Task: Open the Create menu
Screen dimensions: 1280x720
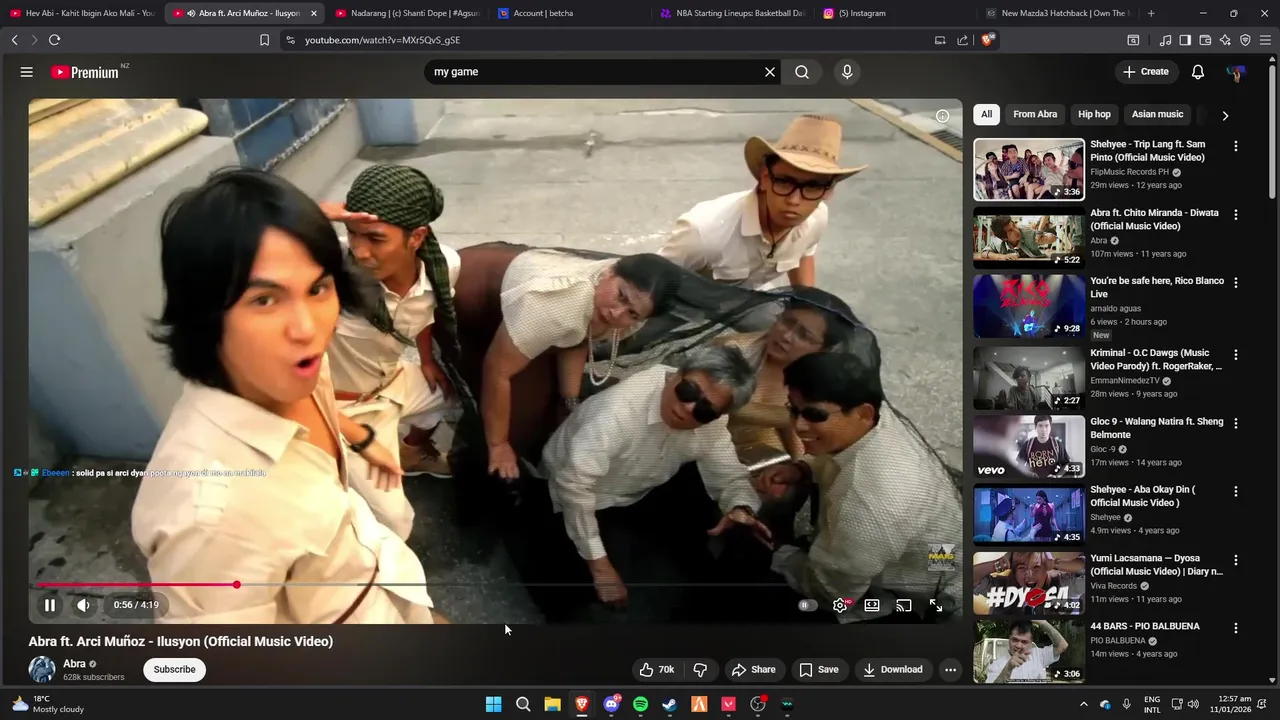Action: 1145,72
